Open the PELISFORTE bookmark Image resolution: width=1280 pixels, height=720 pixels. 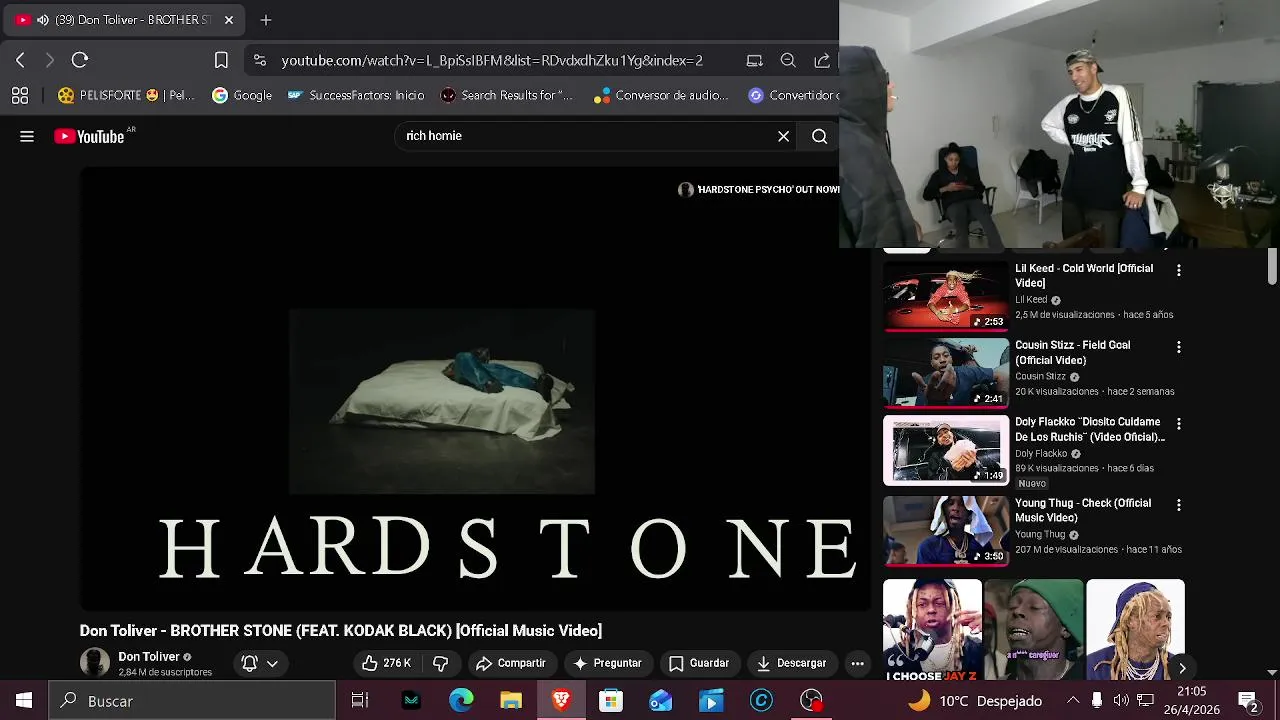pyautogui.click(x=126, y=95)
